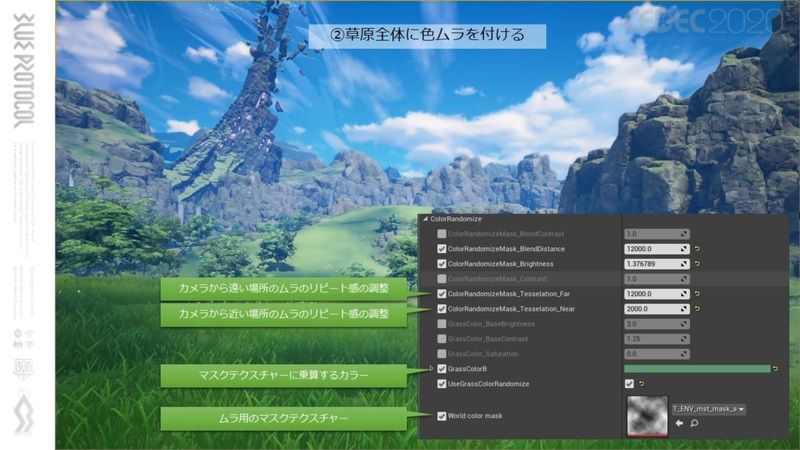
Task: Enable ColorRandomizeMask_Contrast override checkbox
Action: pyautogui.click(x=442, y=279)
